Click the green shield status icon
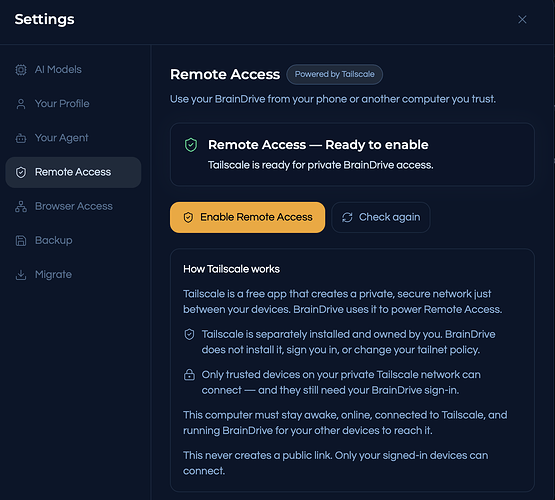Screen dimensions: 555x500 coord(191,145)
